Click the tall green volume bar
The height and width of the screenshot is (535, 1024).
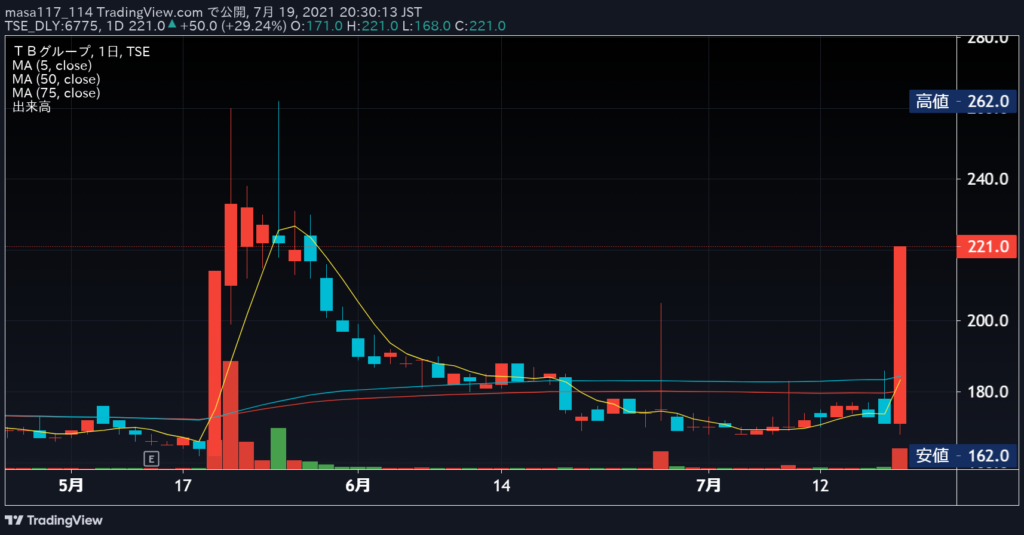point(278,448)
